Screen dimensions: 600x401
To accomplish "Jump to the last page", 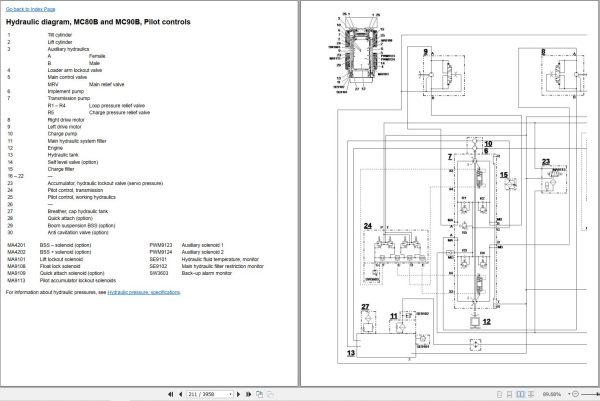I will pyautogui.click(x=248, y=394).
